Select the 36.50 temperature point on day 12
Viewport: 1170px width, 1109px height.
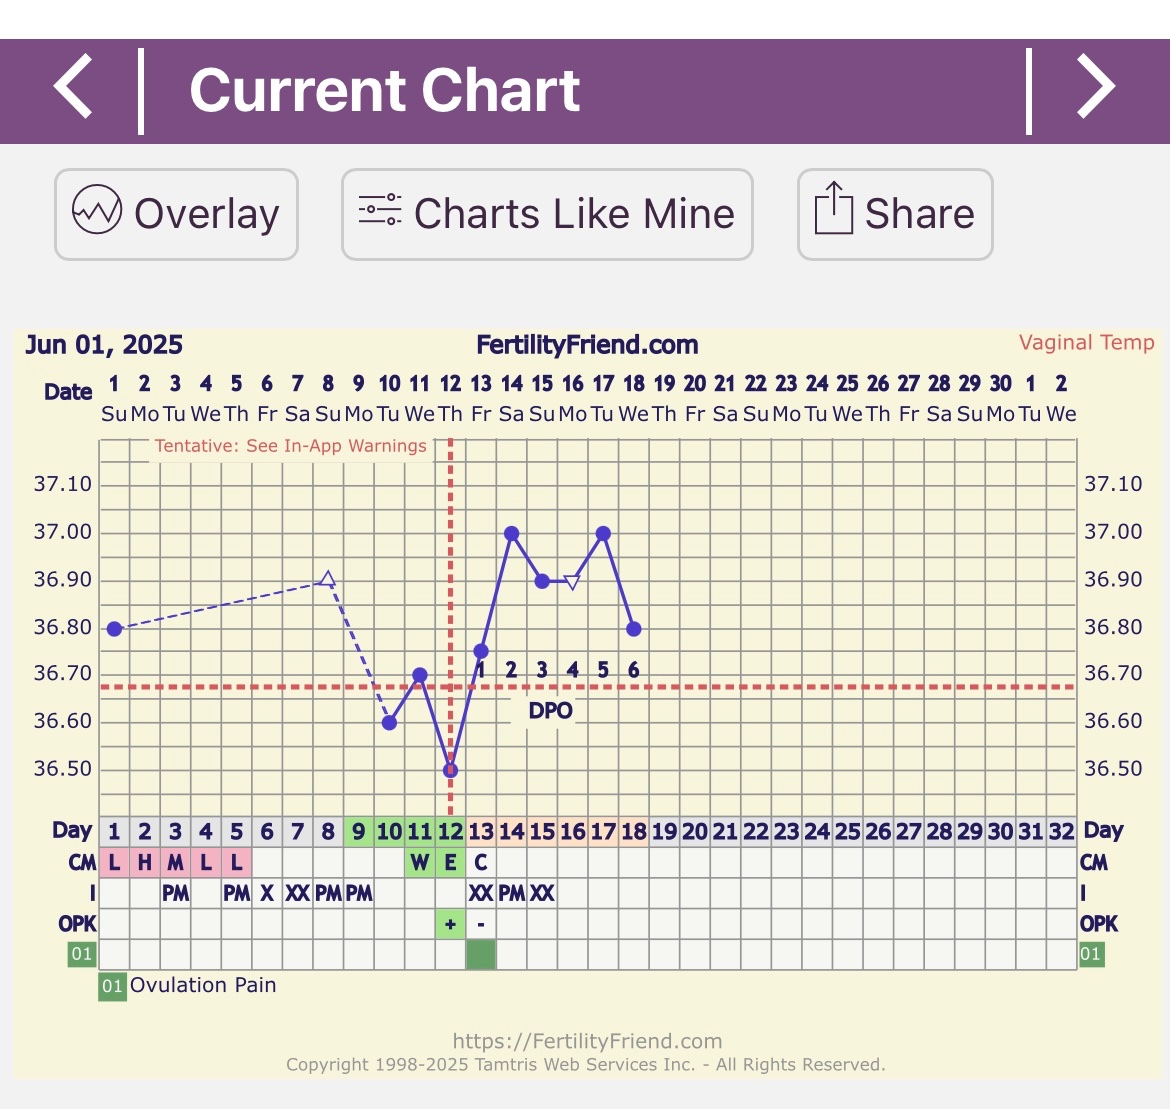click(450, 770)
